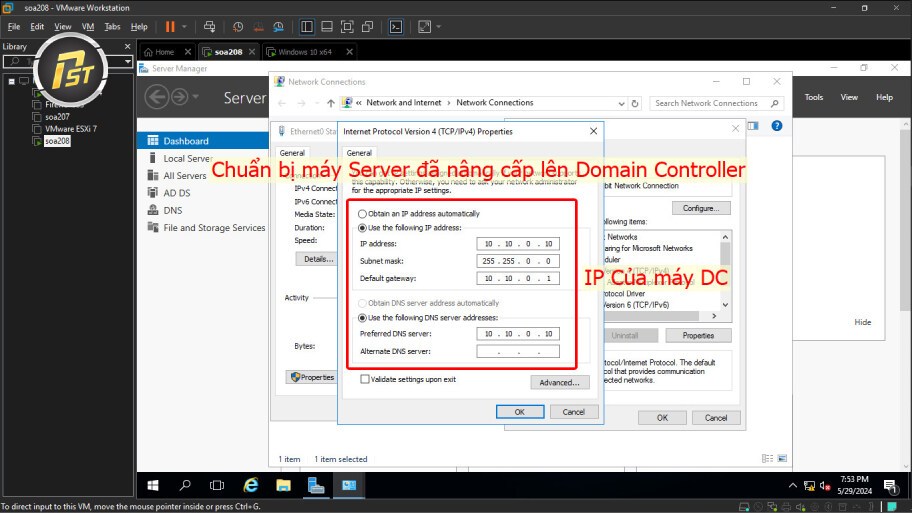Click Network Connections taskbar icon

point(349,485)
